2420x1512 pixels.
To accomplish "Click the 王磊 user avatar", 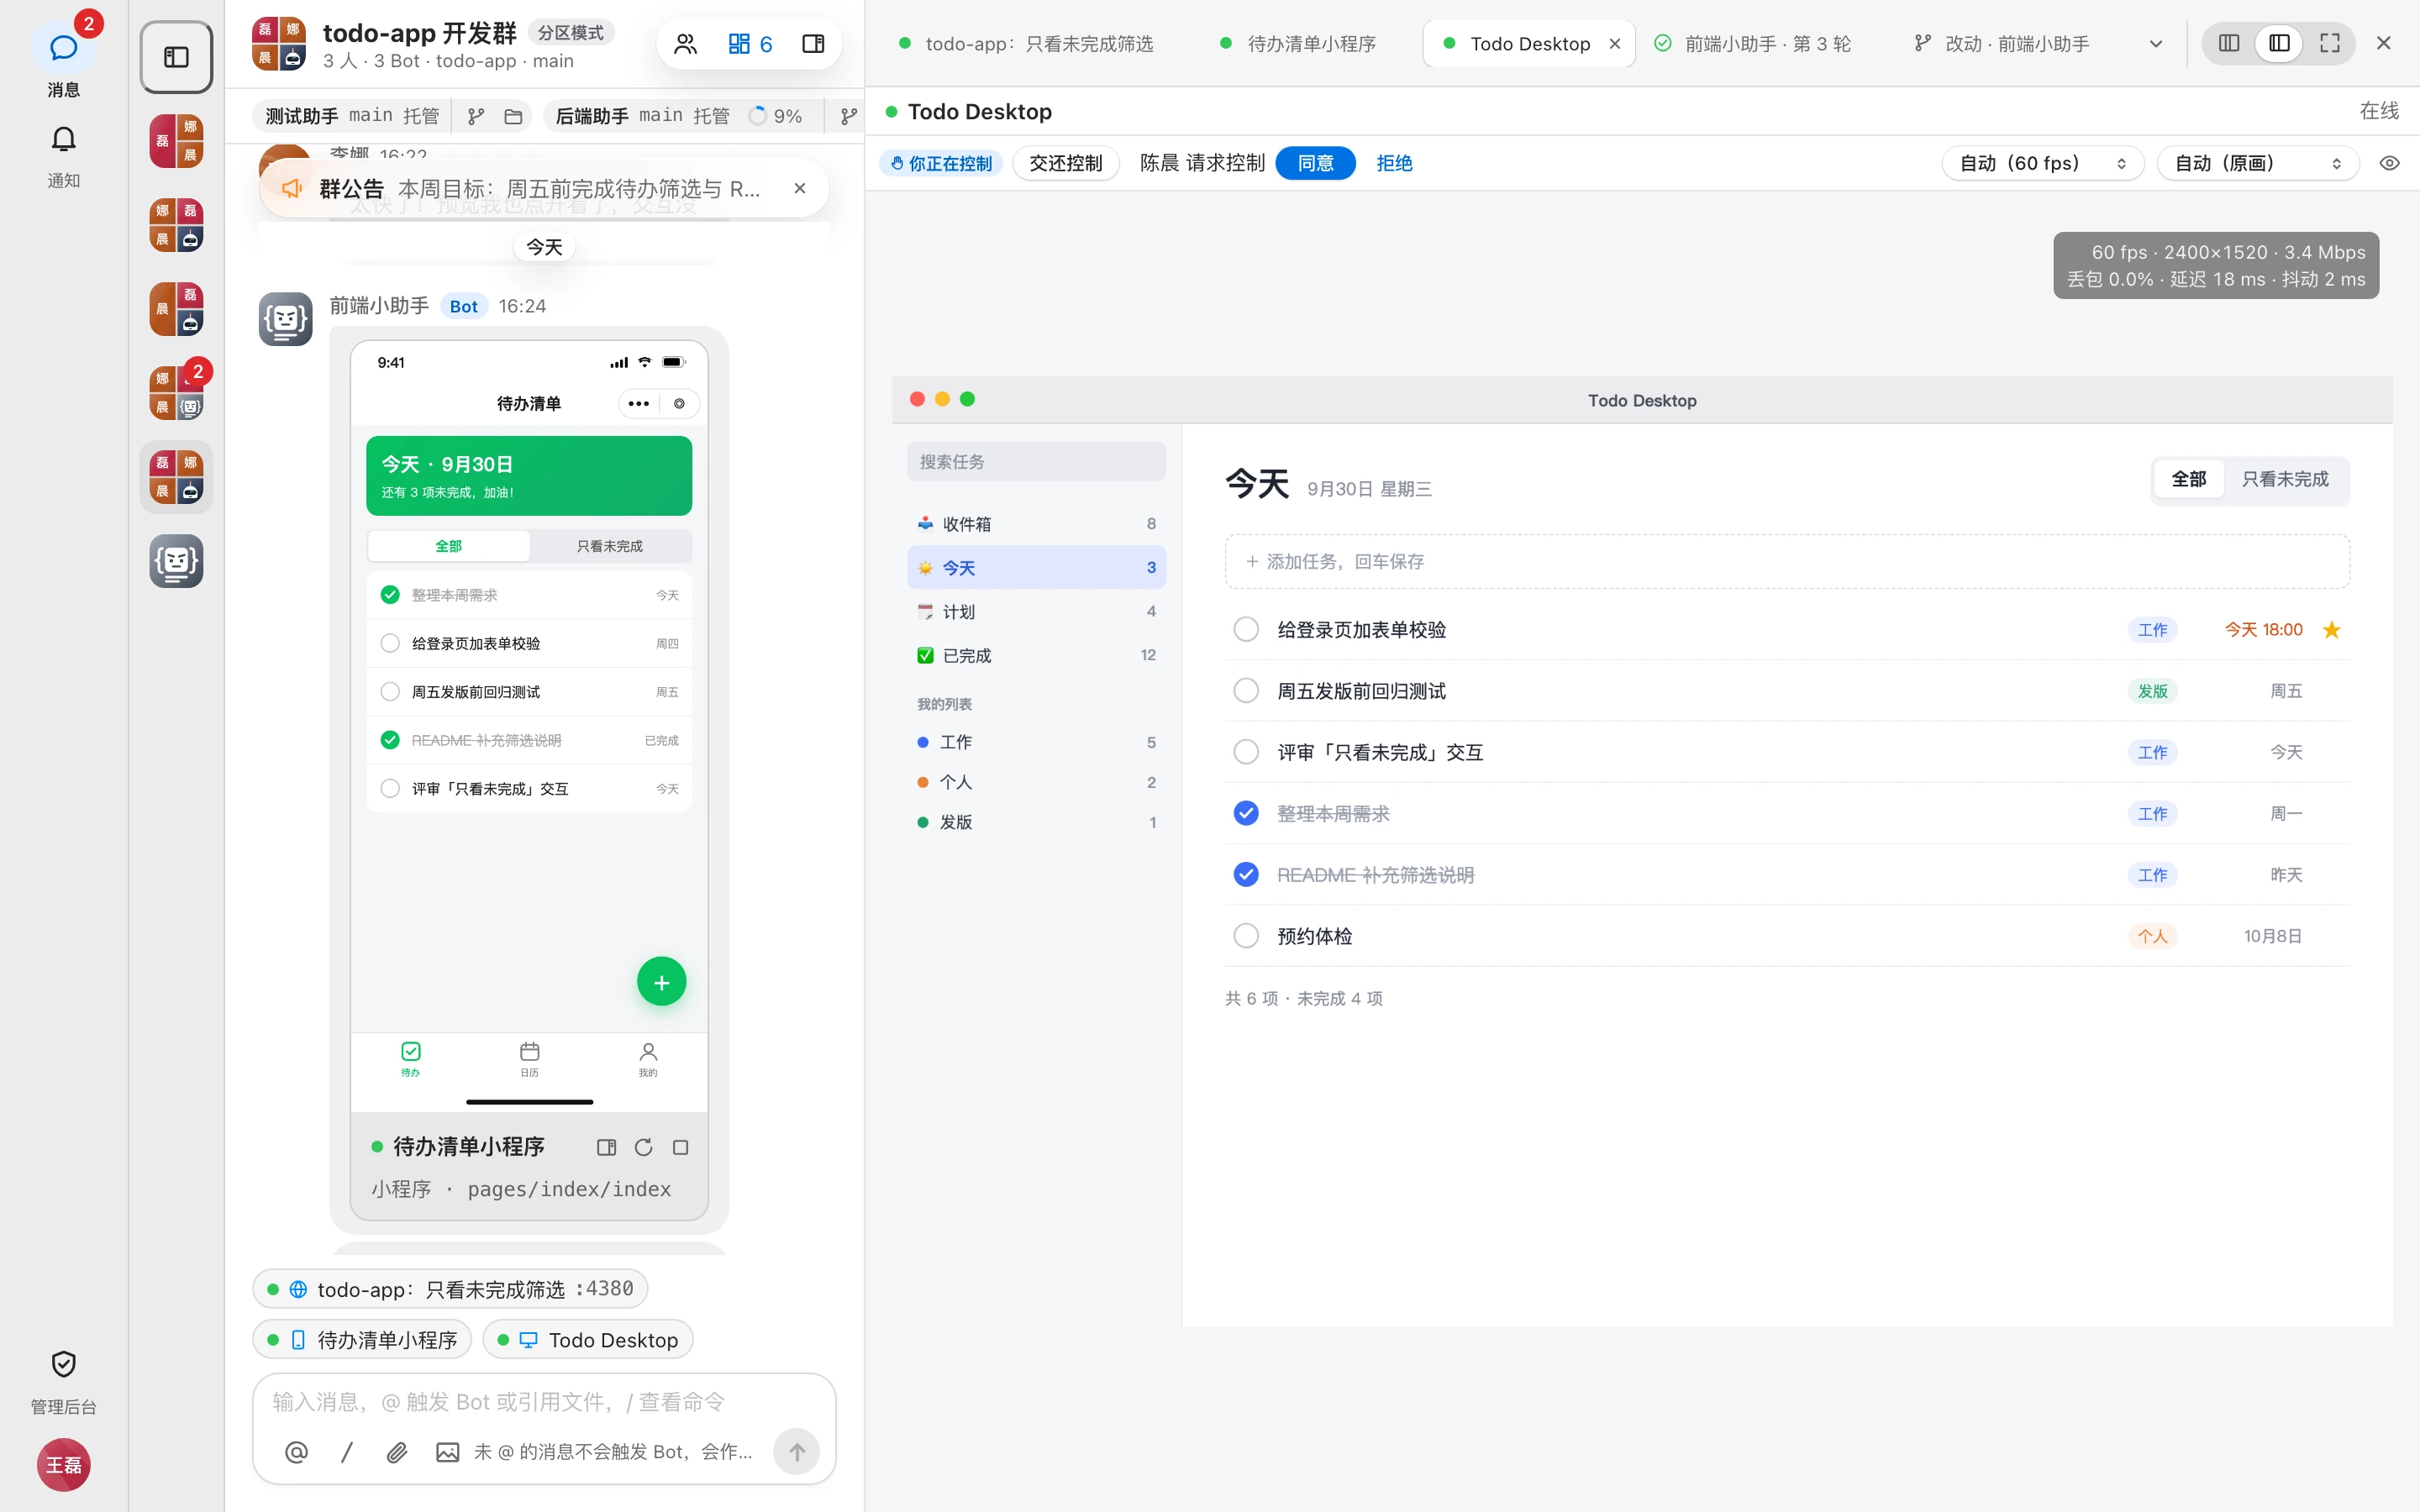I will [63, 1465].
